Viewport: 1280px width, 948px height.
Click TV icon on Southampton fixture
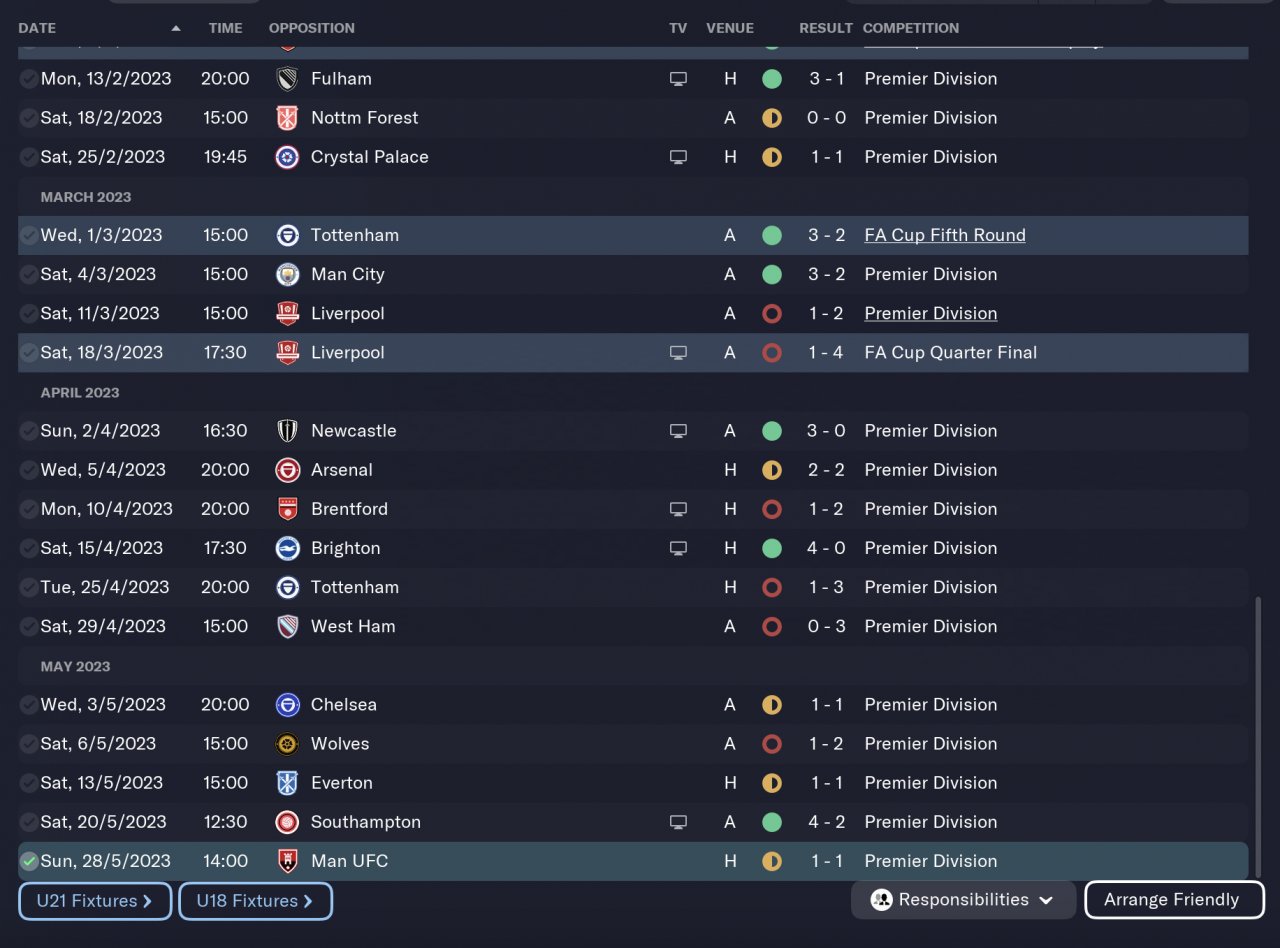tap(678, 822)
